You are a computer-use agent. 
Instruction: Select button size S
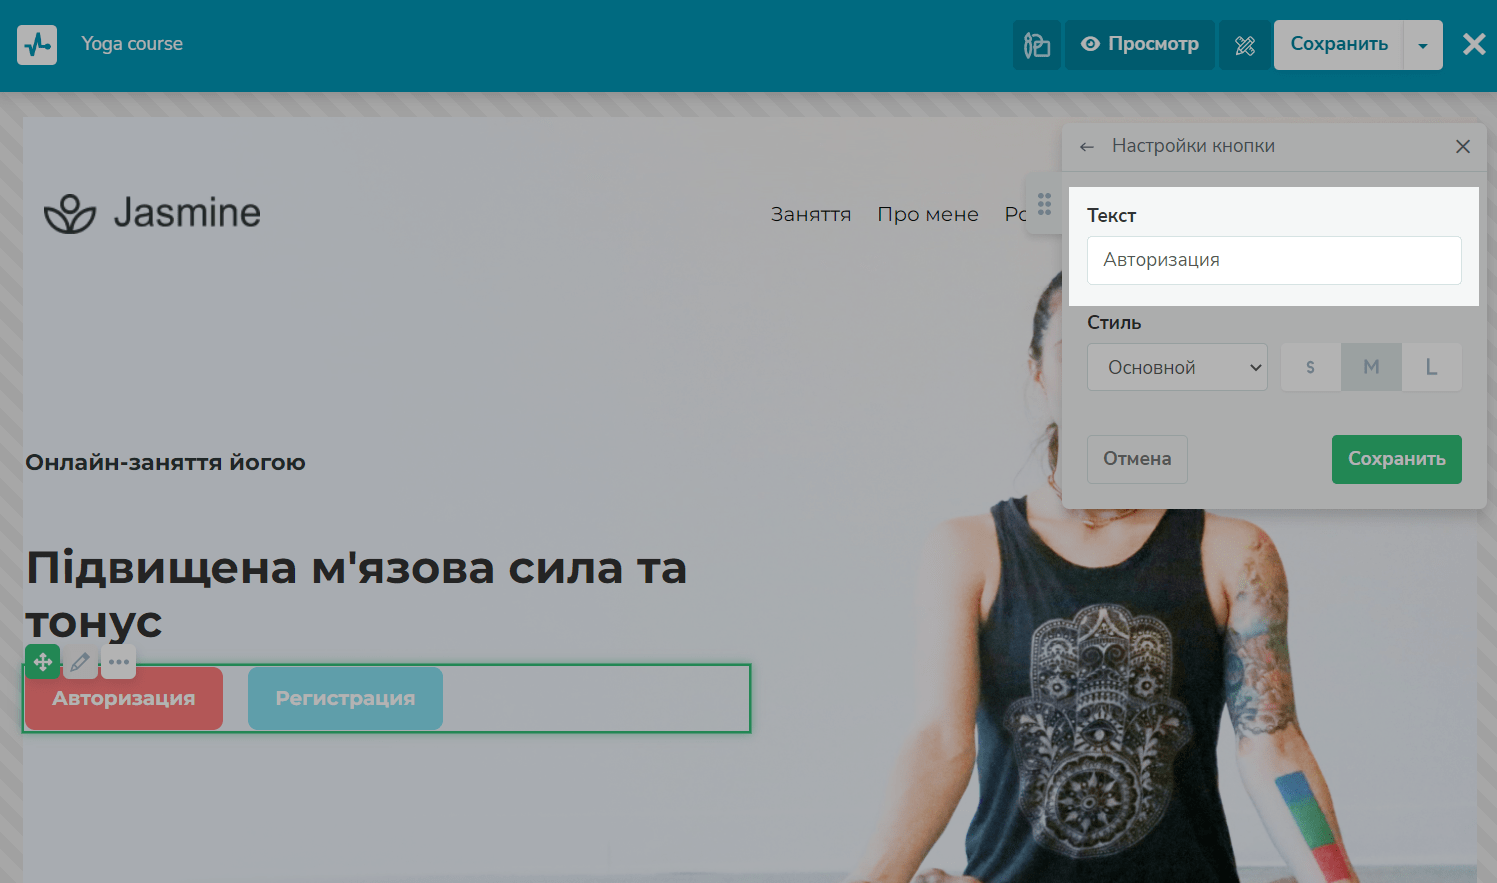click(x=1310, y=367)
